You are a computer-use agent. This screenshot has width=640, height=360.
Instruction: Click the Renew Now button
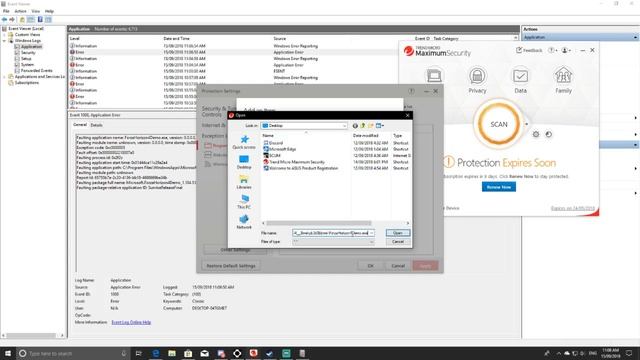498,187
